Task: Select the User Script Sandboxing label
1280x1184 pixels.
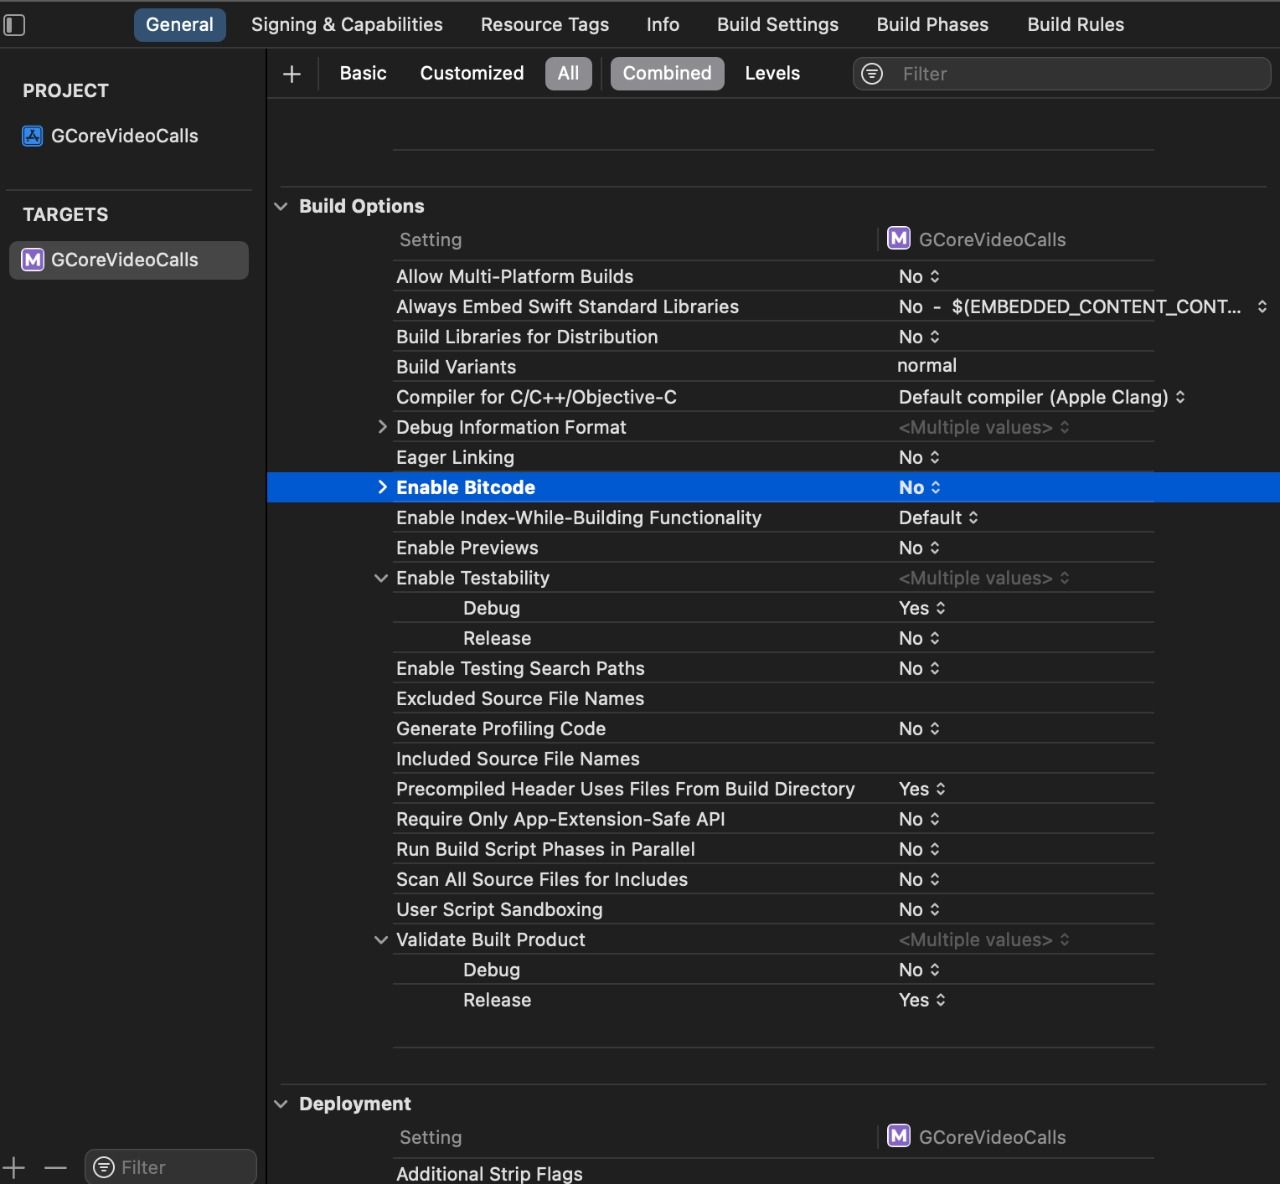Action: tap(499, 910)
